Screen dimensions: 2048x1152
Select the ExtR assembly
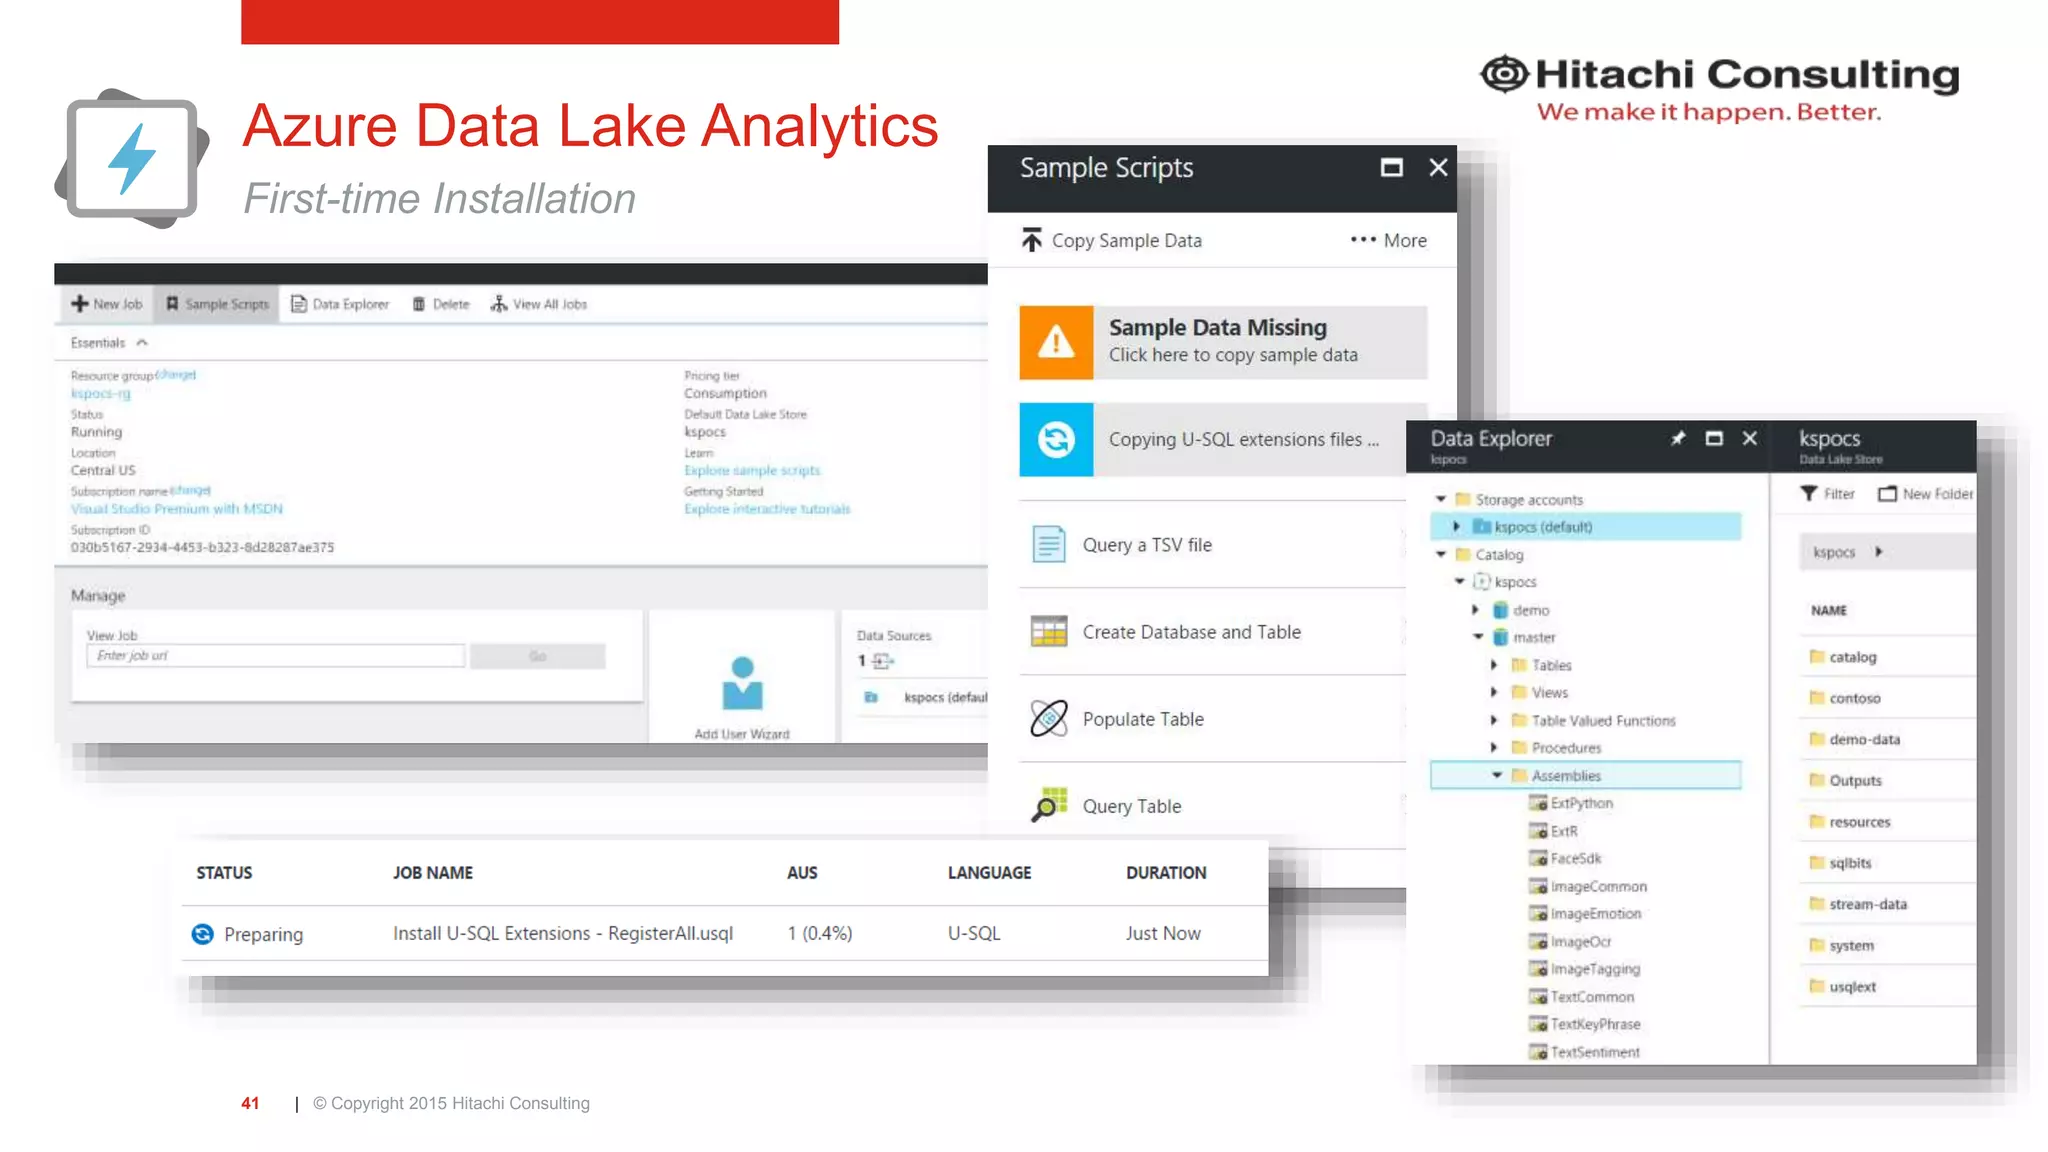point(1554,831)
